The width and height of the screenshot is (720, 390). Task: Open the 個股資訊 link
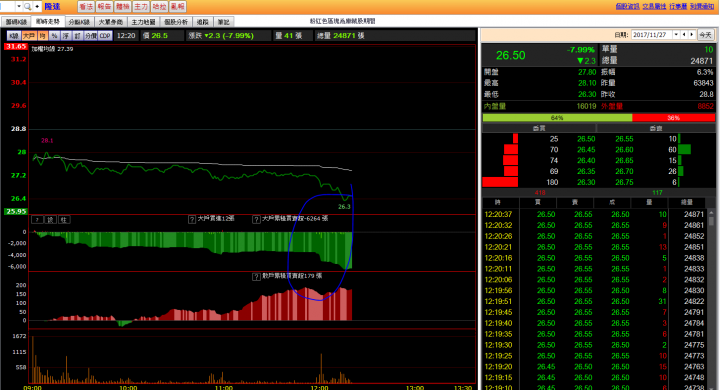click(627, 6)
